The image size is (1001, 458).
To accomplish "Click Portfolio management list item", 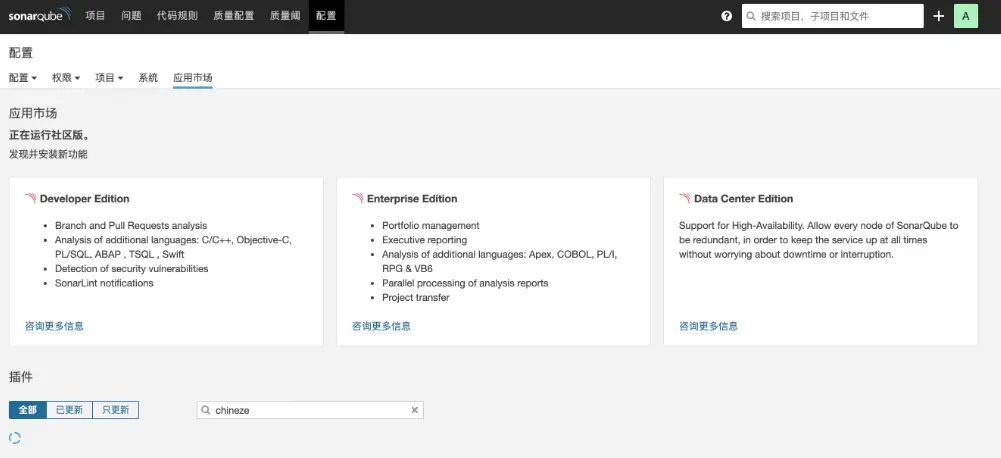I will (431, 225).
